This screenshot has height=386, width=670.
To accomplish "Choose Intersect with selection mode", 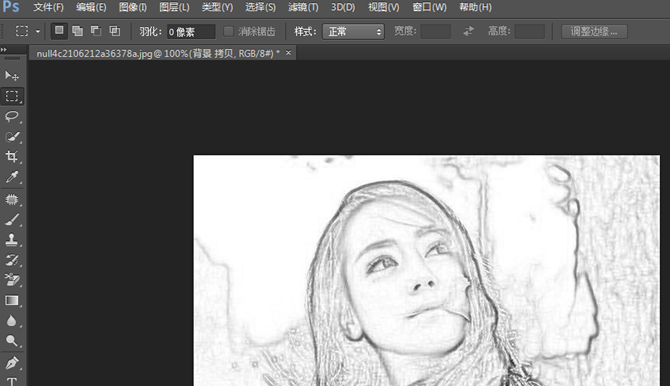I will 115,31.
